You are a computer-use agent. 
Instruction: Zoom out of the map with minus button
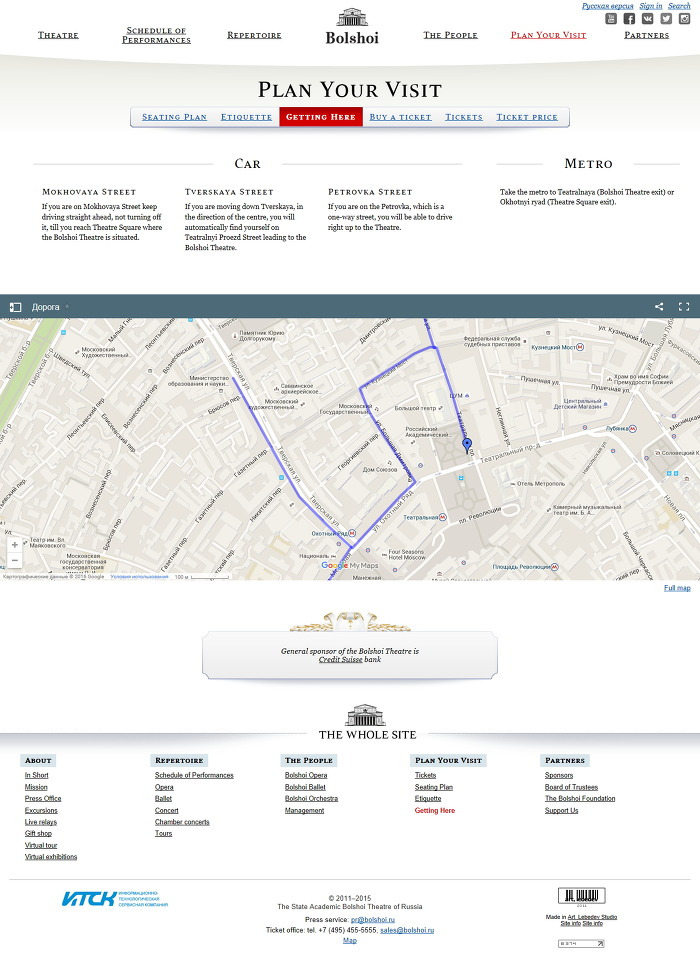click(15, 560)
